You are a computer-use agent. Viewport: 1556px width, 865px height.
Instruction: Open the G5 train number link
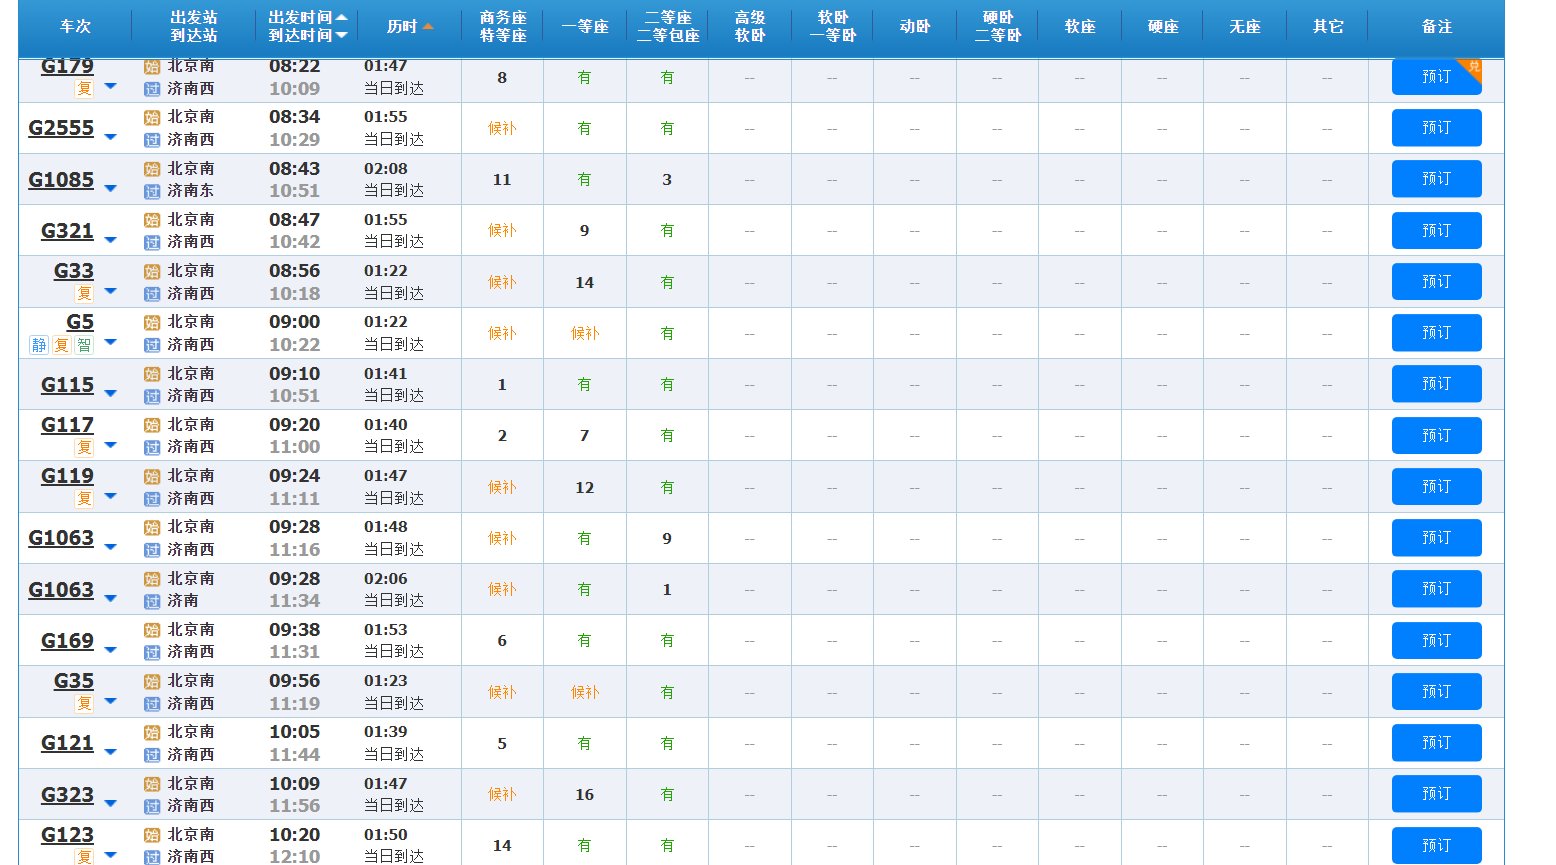(80, 322)
